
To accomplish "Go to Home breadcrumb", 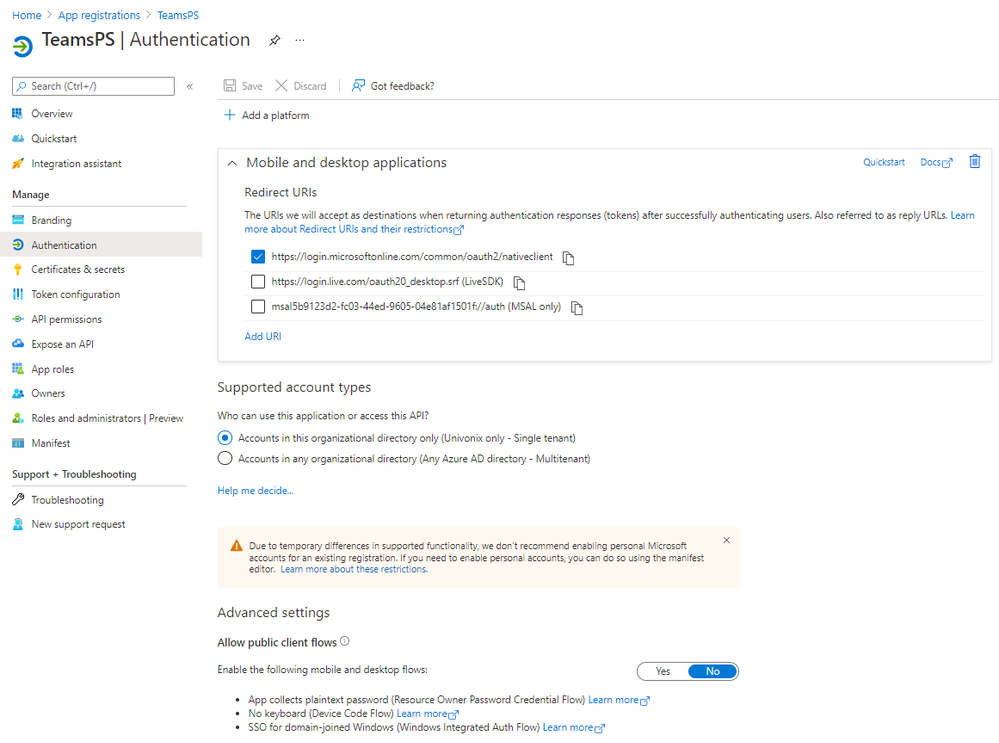I will 27,15.
